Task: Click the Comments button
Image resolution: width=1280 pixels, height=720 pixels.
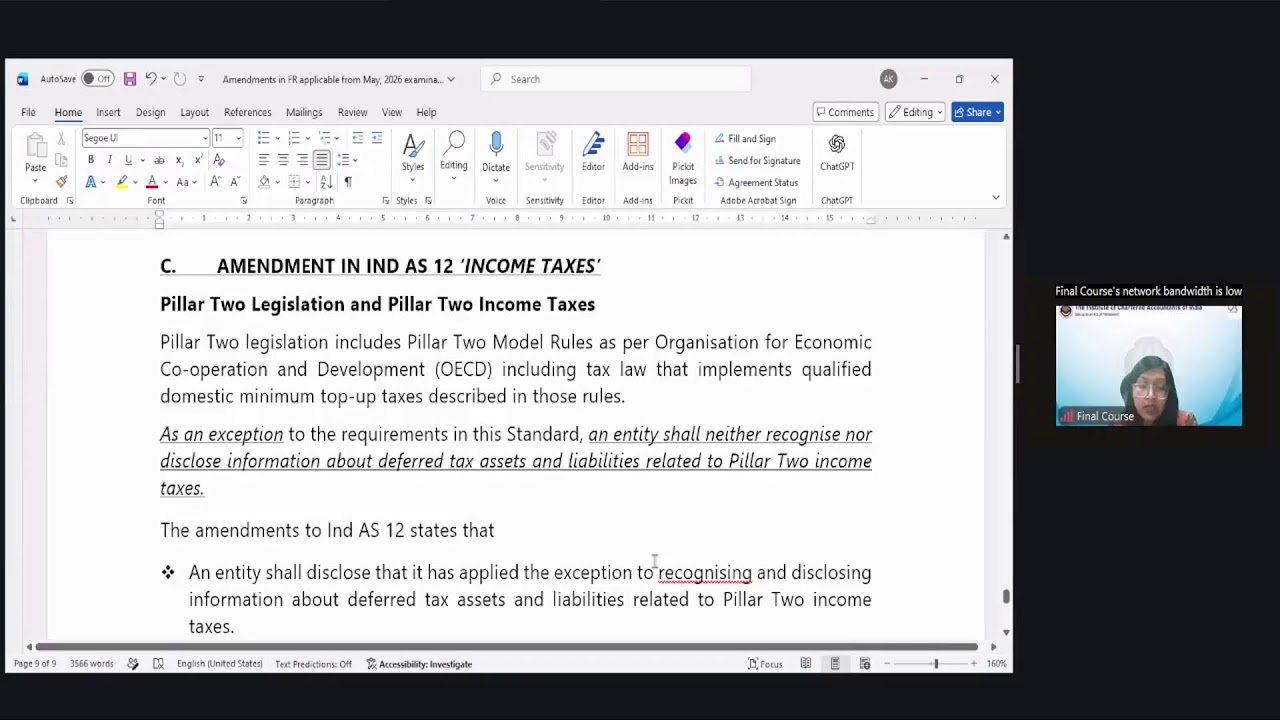Action: coord(845,112)
